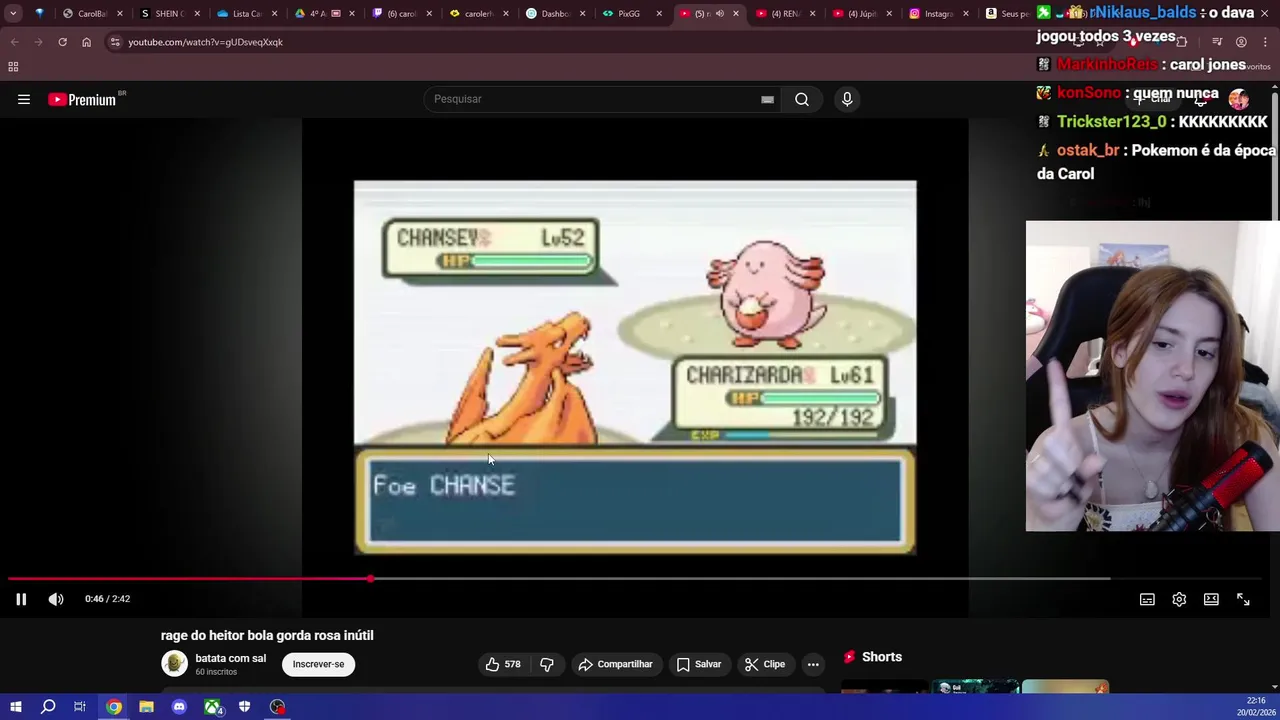
Task: Mute the playing tab via speaker icon
Action: click(719, 14)
